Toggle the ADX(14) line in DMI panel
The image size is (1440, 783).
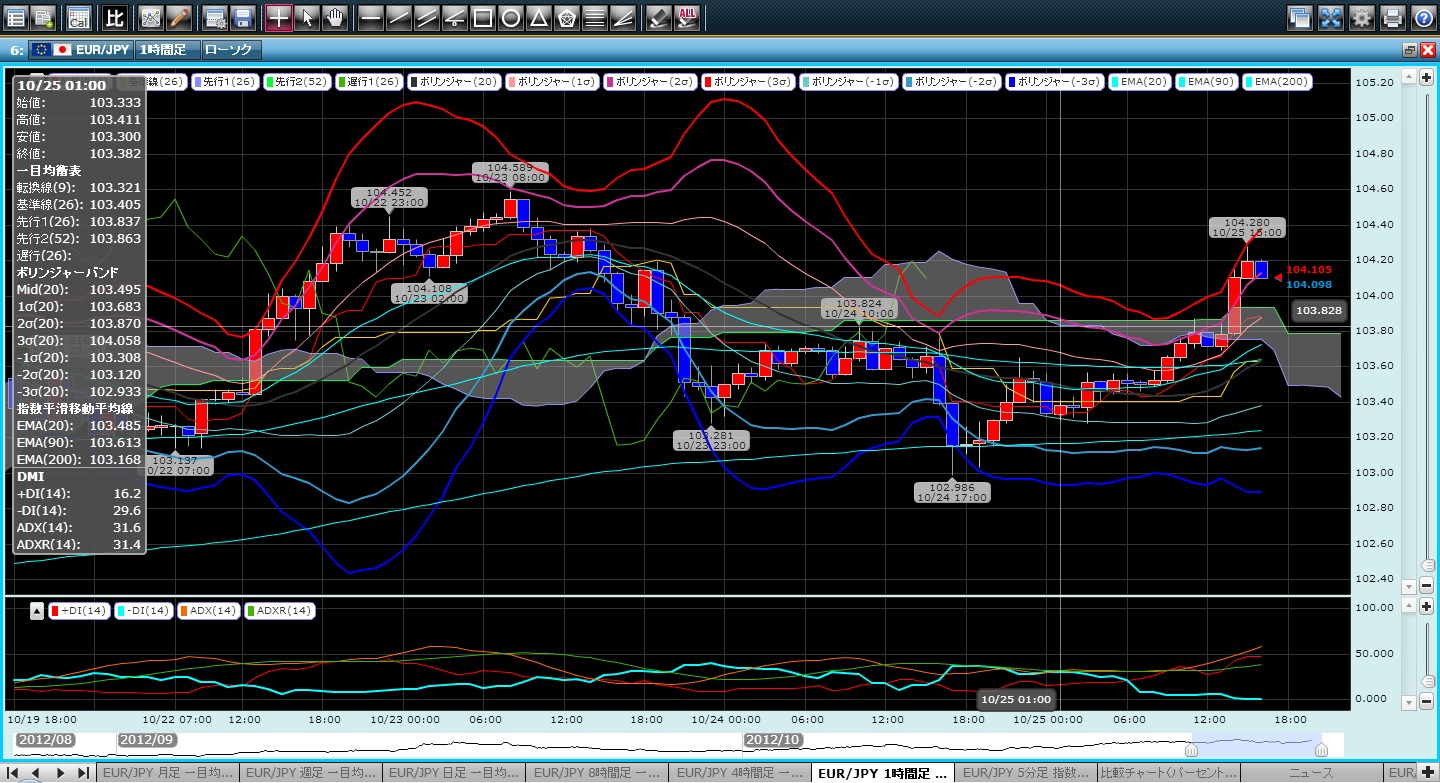[208, 611]
